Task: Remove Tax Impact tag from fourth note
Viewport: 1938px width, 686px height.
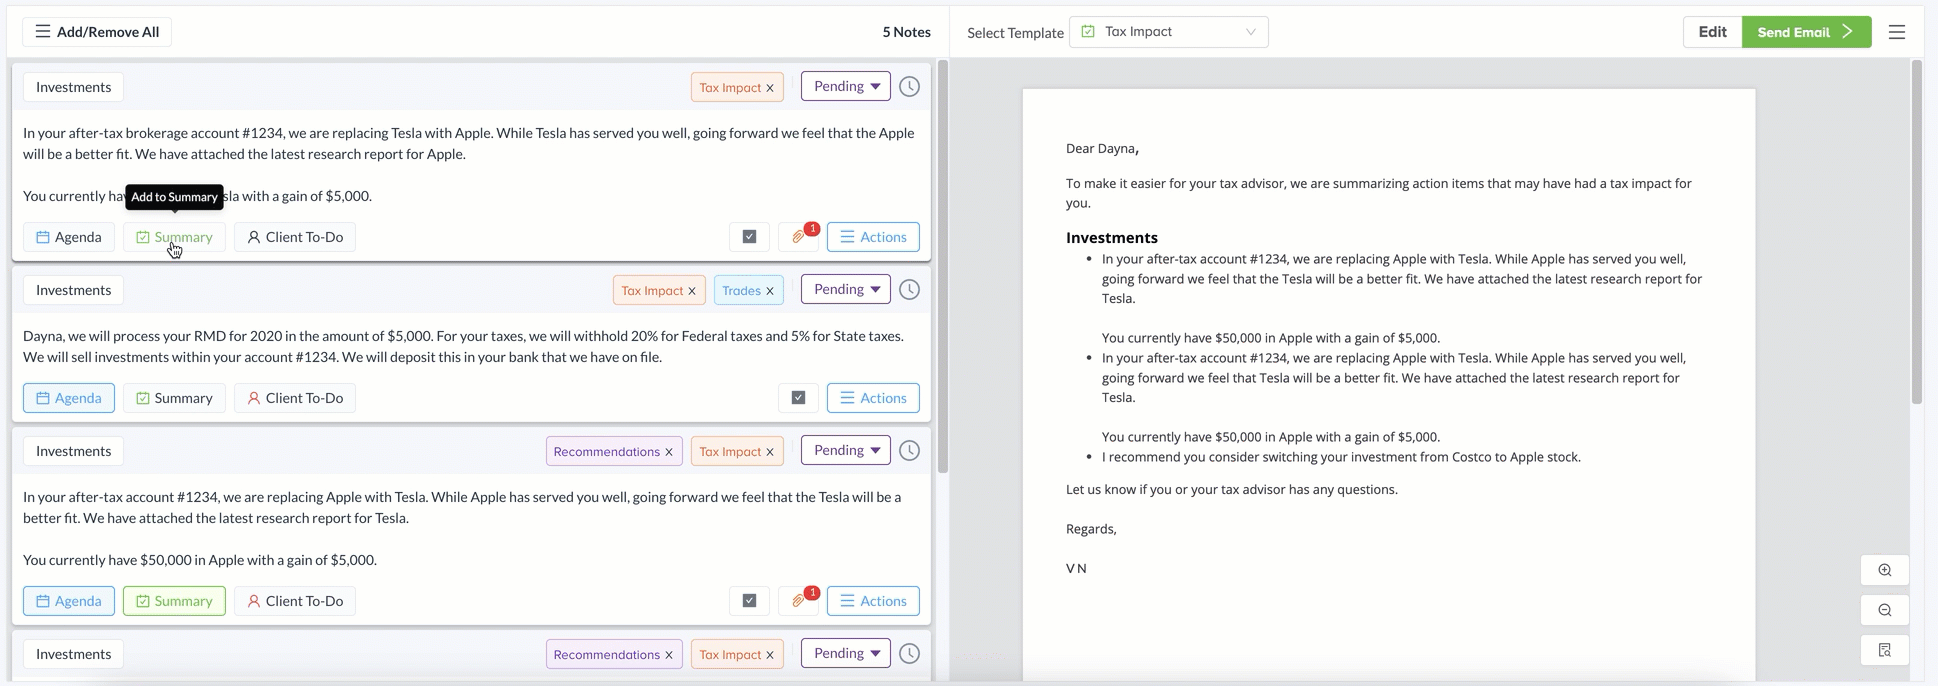Action: pyautogui.click(x=770, y=655)
